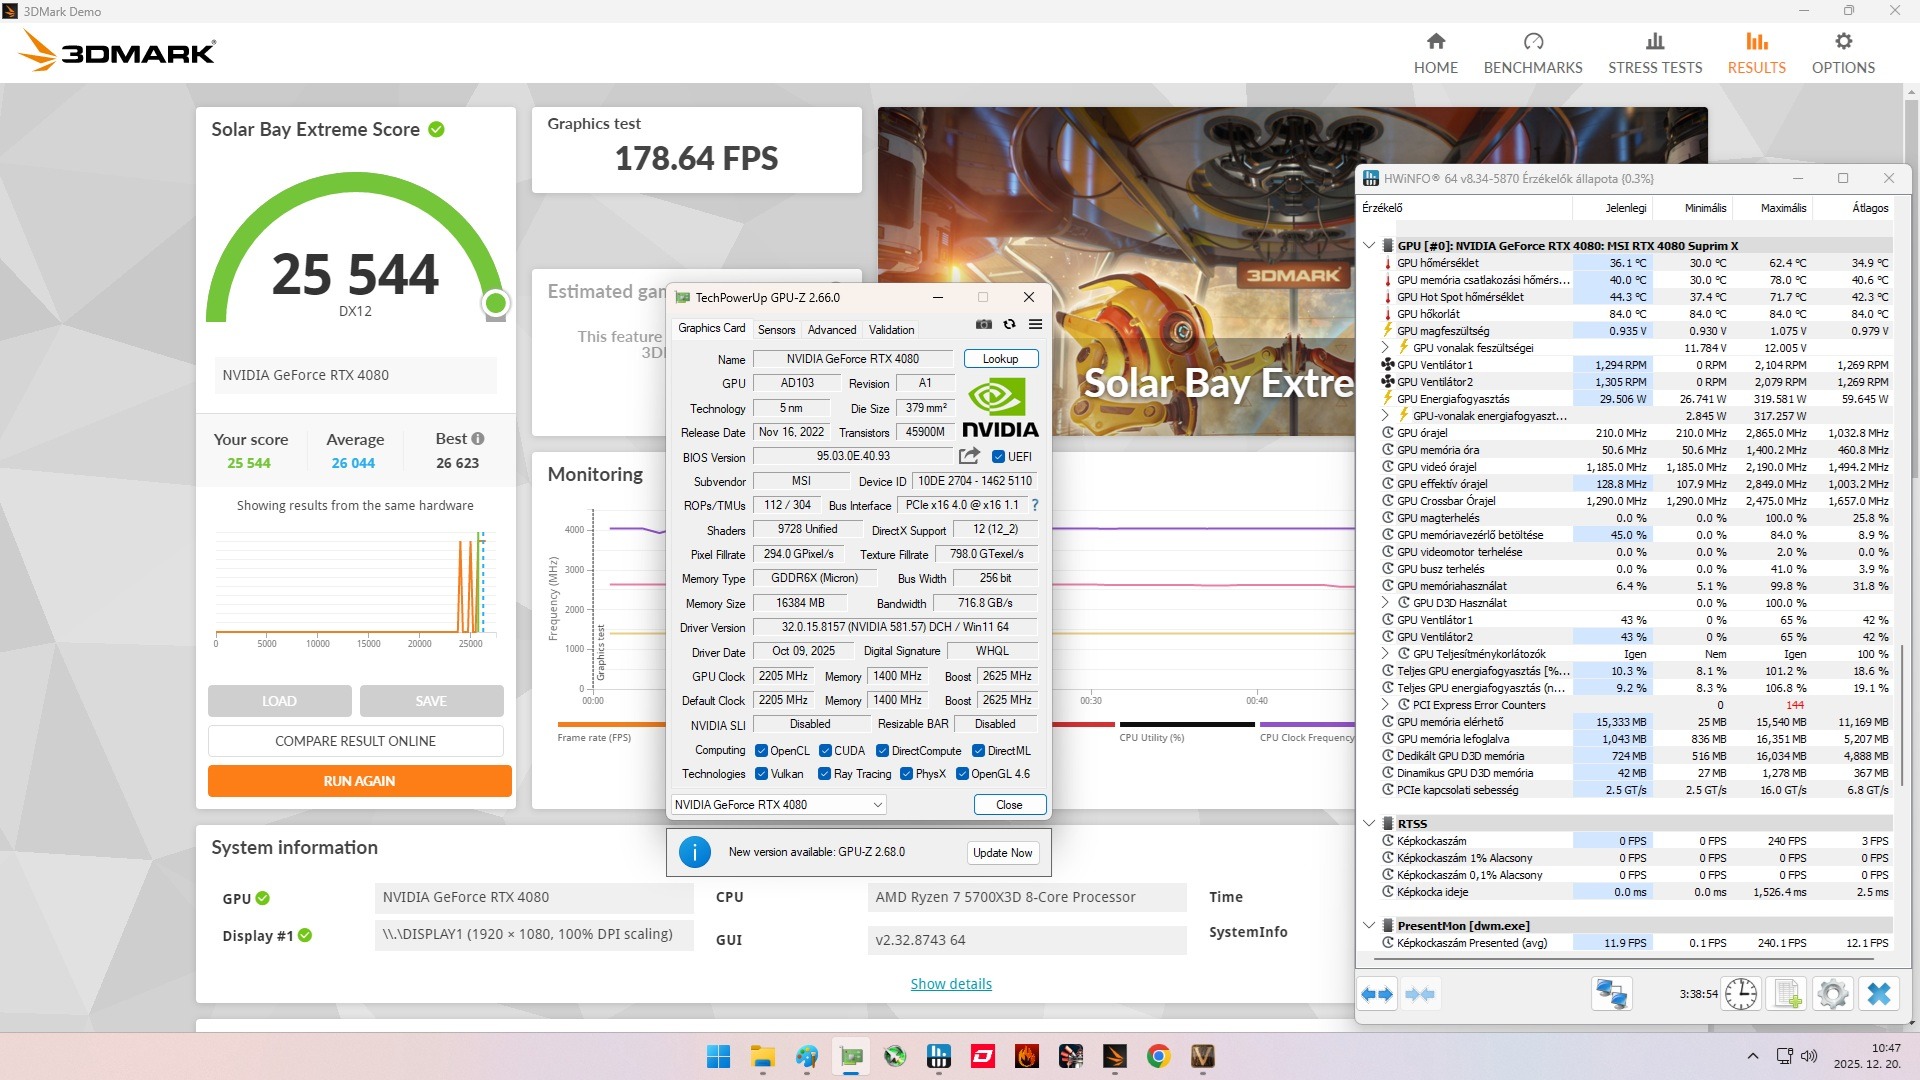Click the BIOS share/export arrow icon
Viewport: 1920px width, 1080px height.
[x=968, y=456]
